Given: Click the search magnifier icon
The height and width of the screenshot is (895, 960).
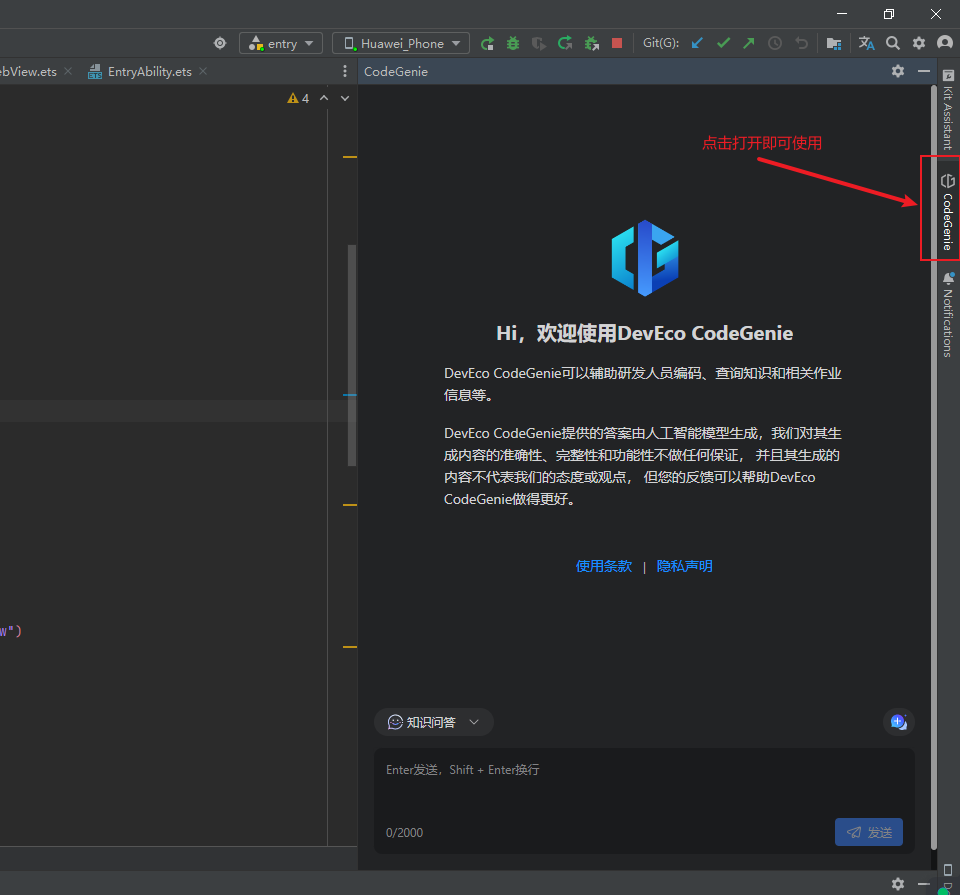Looking at the screenshot, I should 893,43.
